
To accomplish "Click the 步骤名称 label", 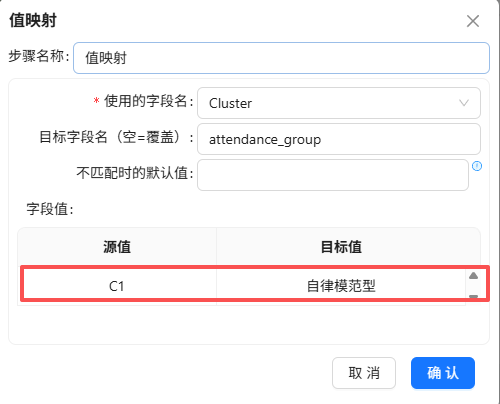I will click(x=39, y=56).
